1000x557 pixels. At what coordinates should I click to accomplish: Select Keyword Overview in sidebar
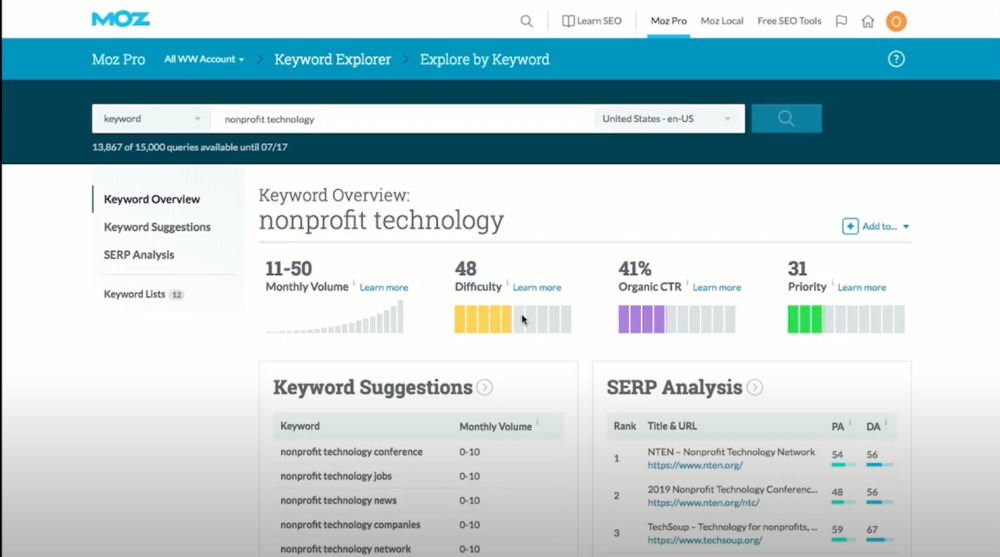tap(152, 199)
